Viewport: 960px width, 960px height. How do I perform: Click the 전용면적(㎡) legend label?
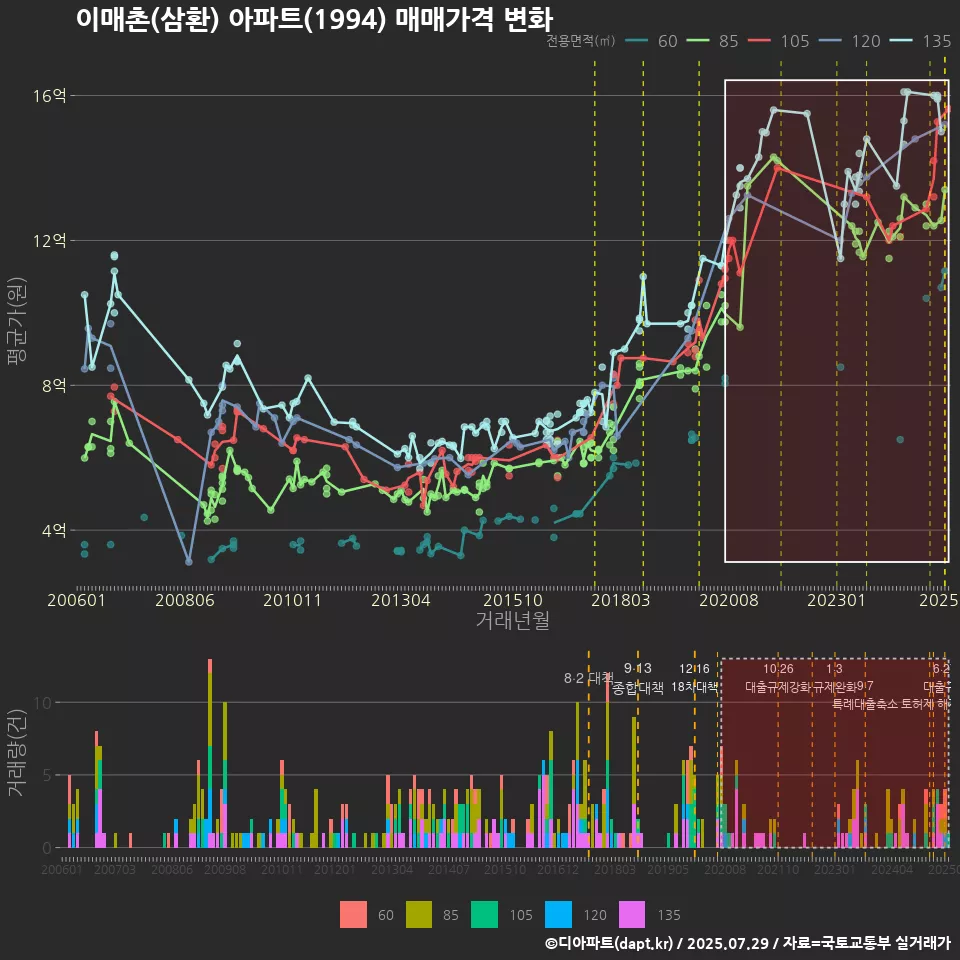(x=580, y=41)
